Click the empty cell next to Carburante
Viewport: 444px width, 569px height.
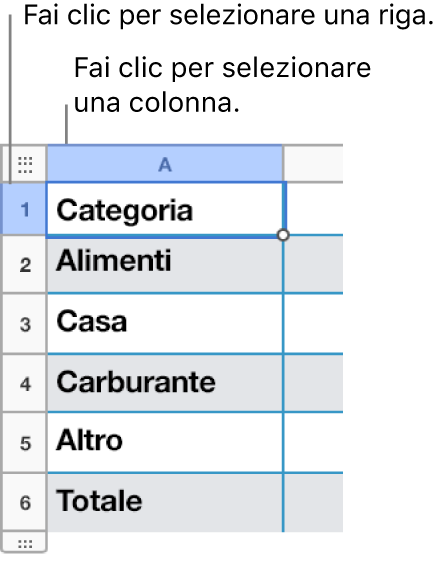(x=313, y=383)
